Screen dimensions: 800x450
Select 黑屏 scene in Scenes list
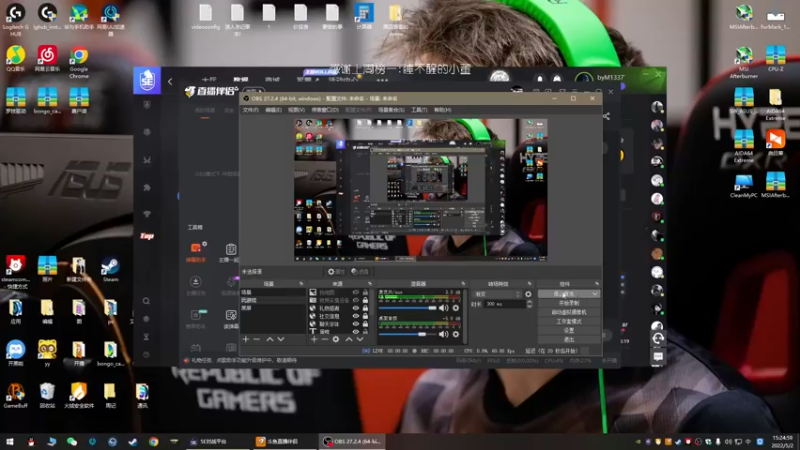[272, 308]
